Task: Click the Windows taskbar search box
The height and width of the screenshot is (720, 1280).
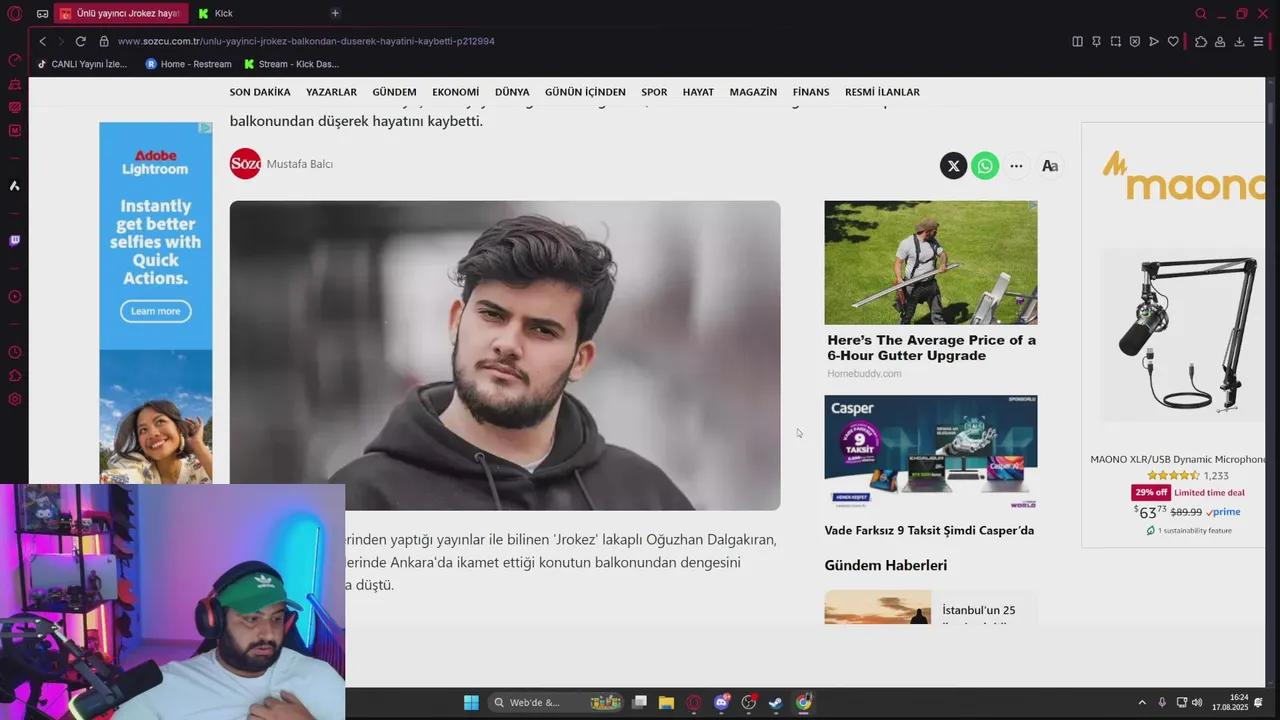Action: (x=534, y=703)
